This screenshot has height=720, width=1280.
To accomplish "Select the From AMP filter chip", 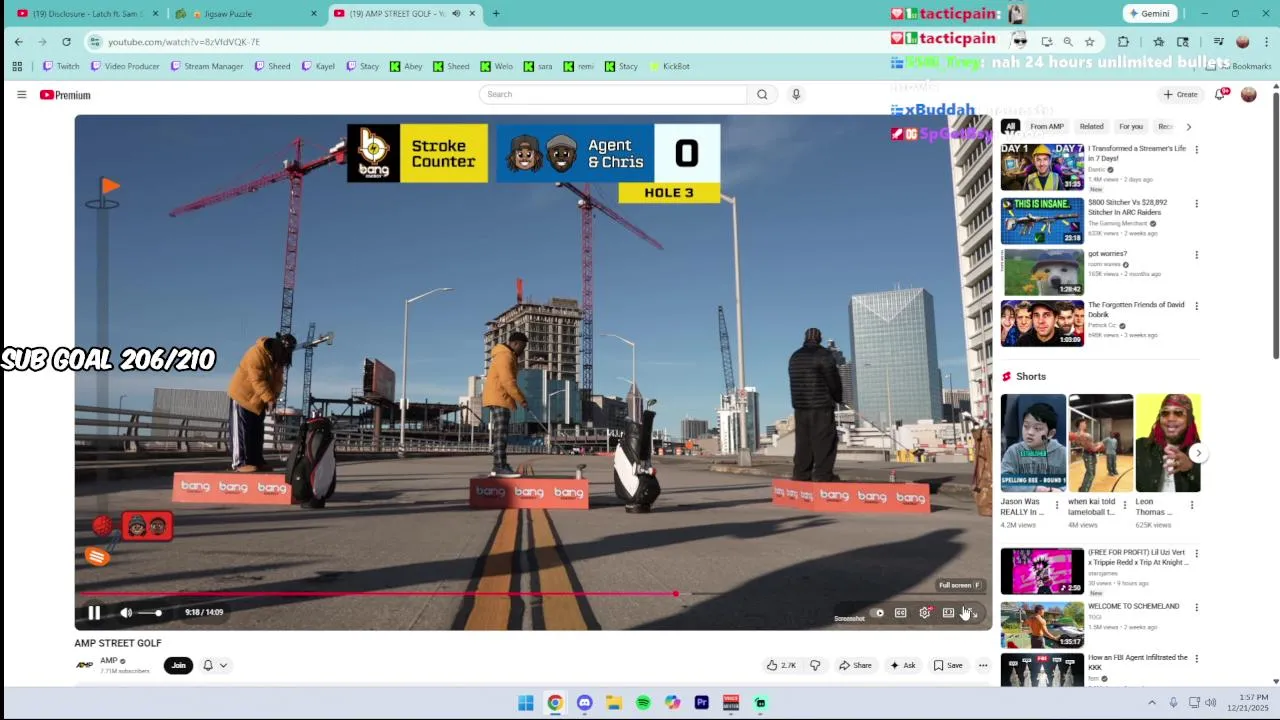I will 1047,127.
